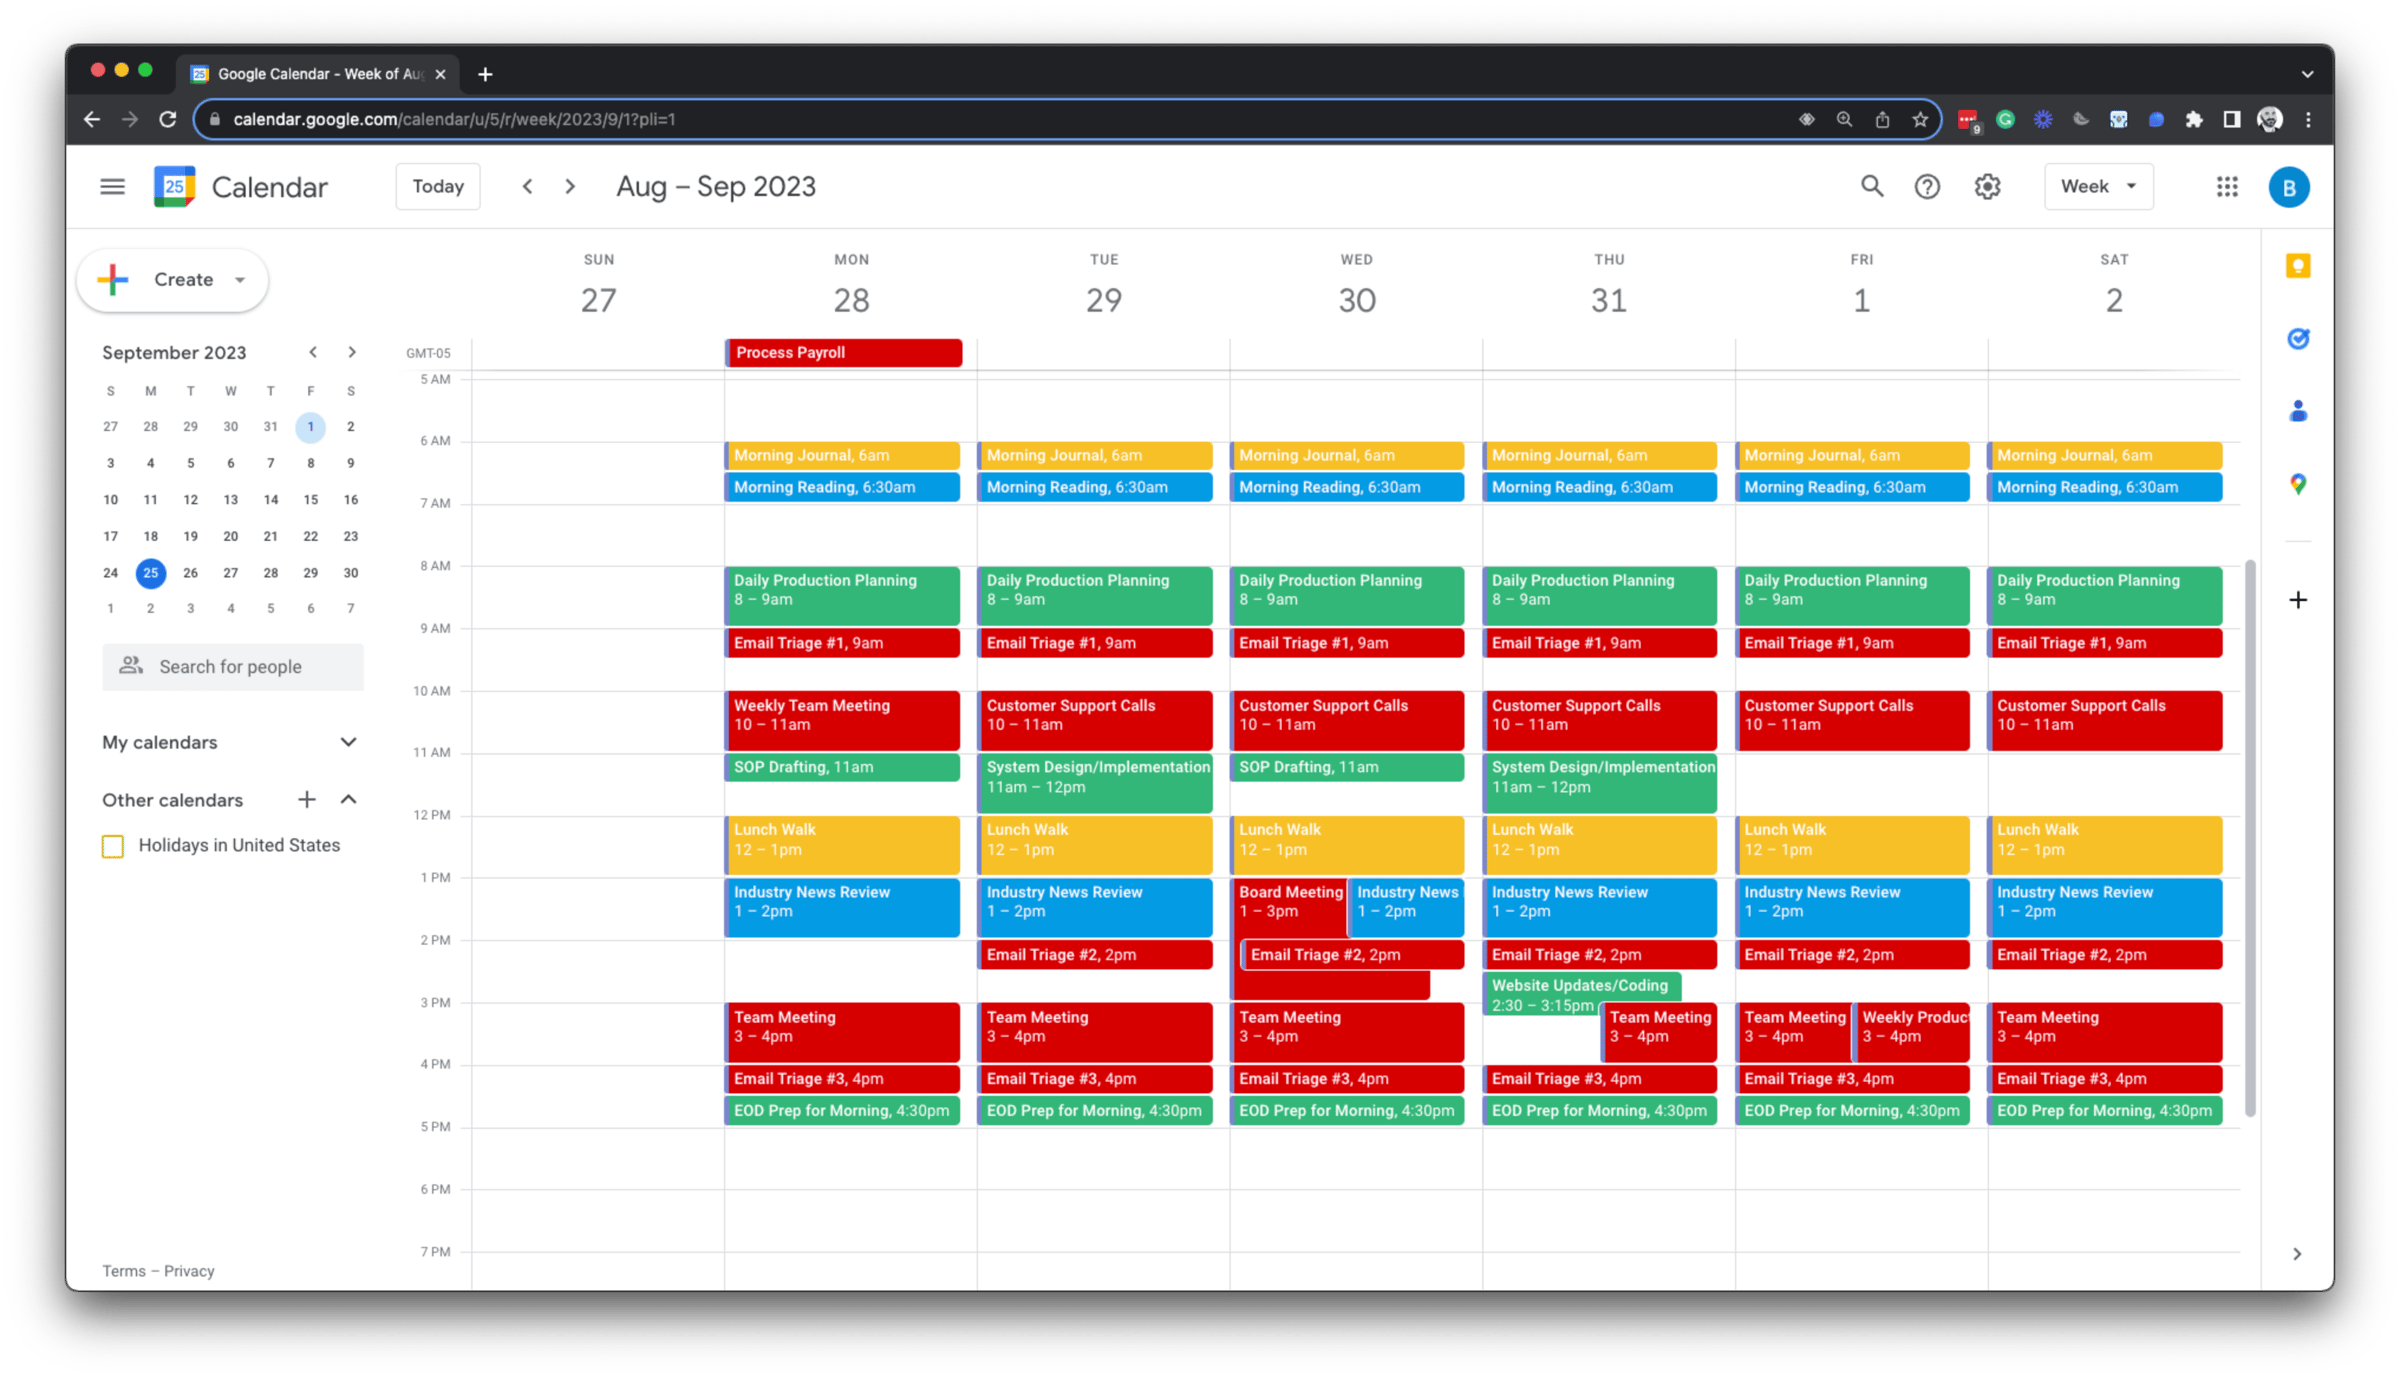Enable Holidays in United States calendar
The image size is (2400, 1378).
[113, 846]
